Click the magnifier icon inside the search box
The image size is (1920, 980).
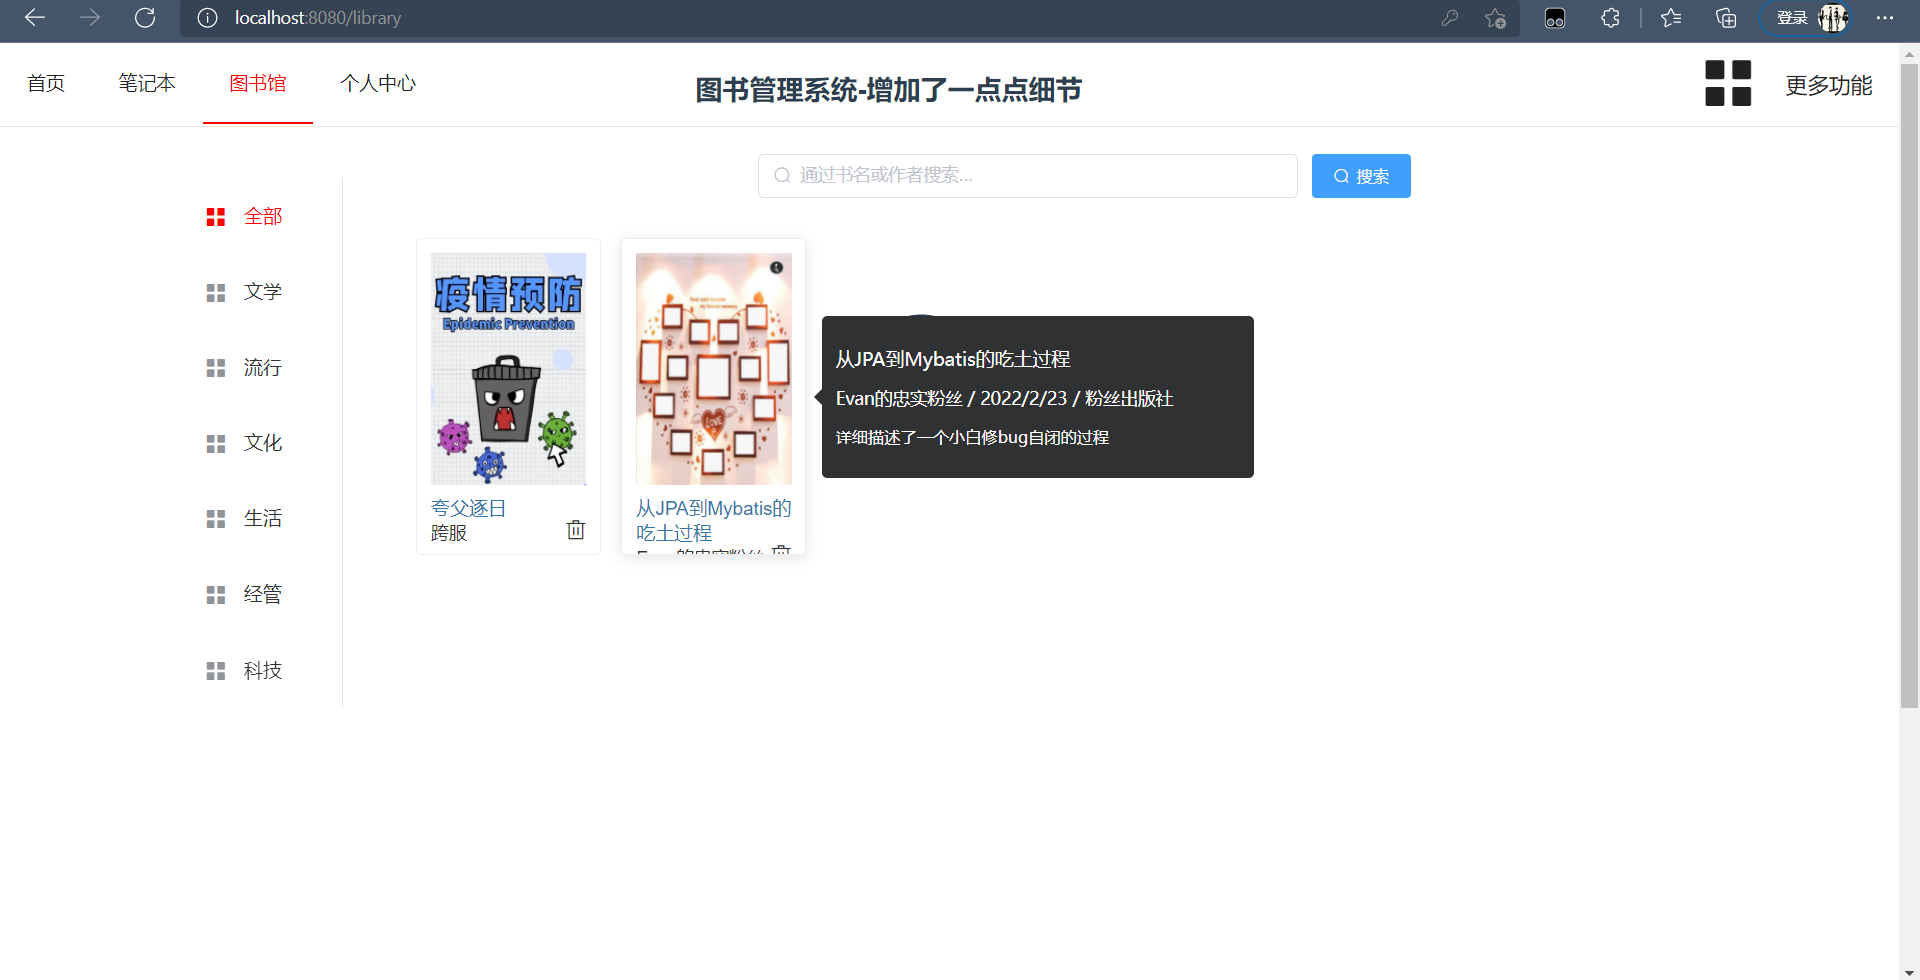(782, 175)
